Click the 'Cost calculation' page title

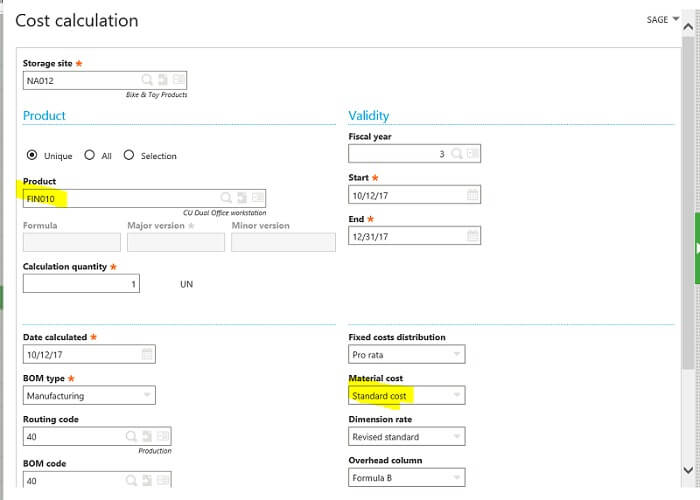pos(77,21)
